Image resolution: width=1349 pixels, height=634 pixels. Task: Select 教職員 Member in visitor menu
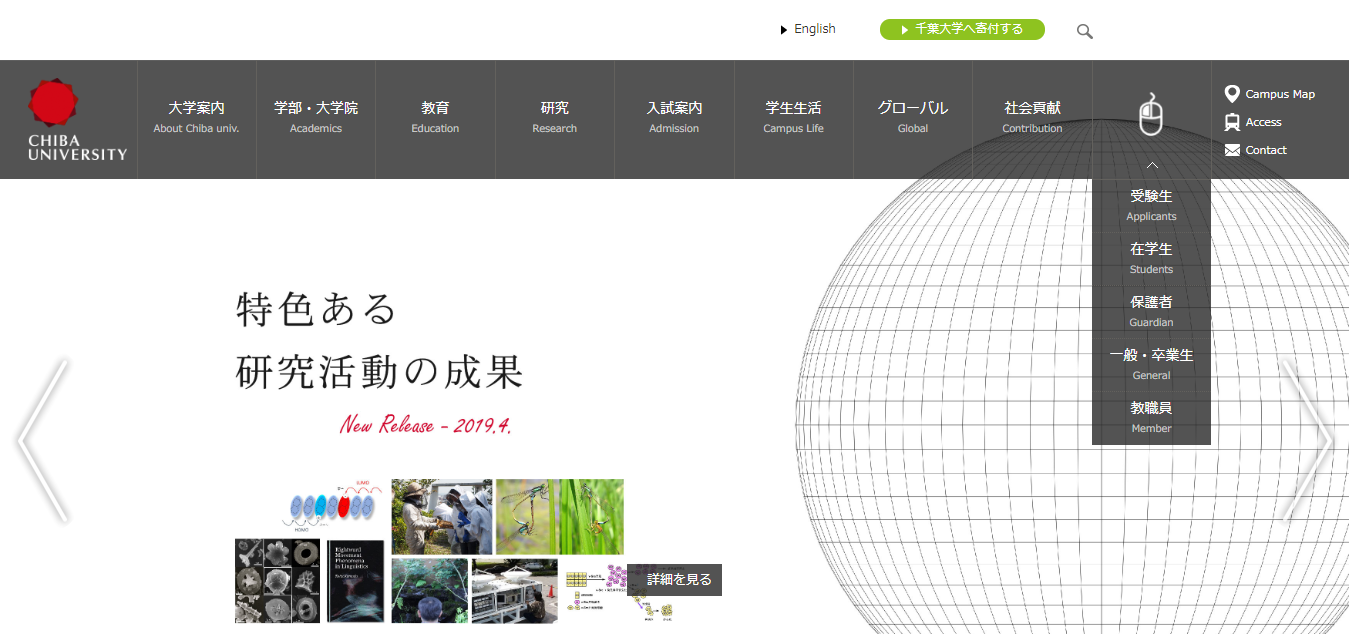coord(1151,417)
